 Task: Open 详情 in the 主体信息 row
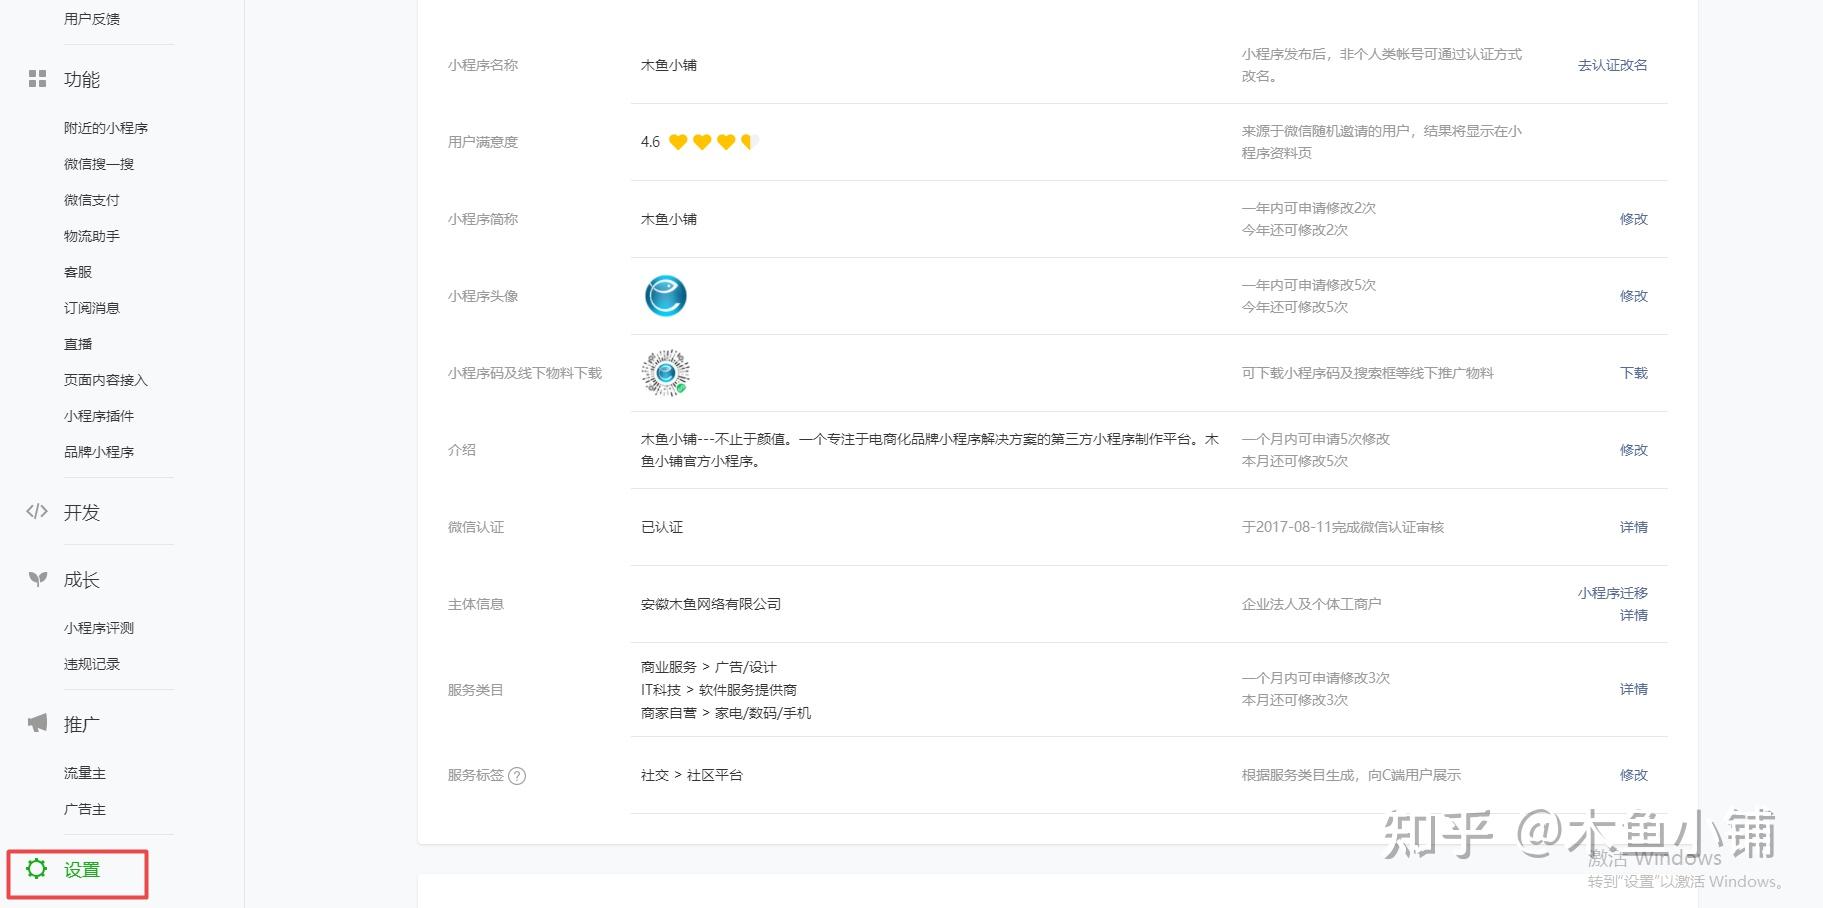point(1634,615)
